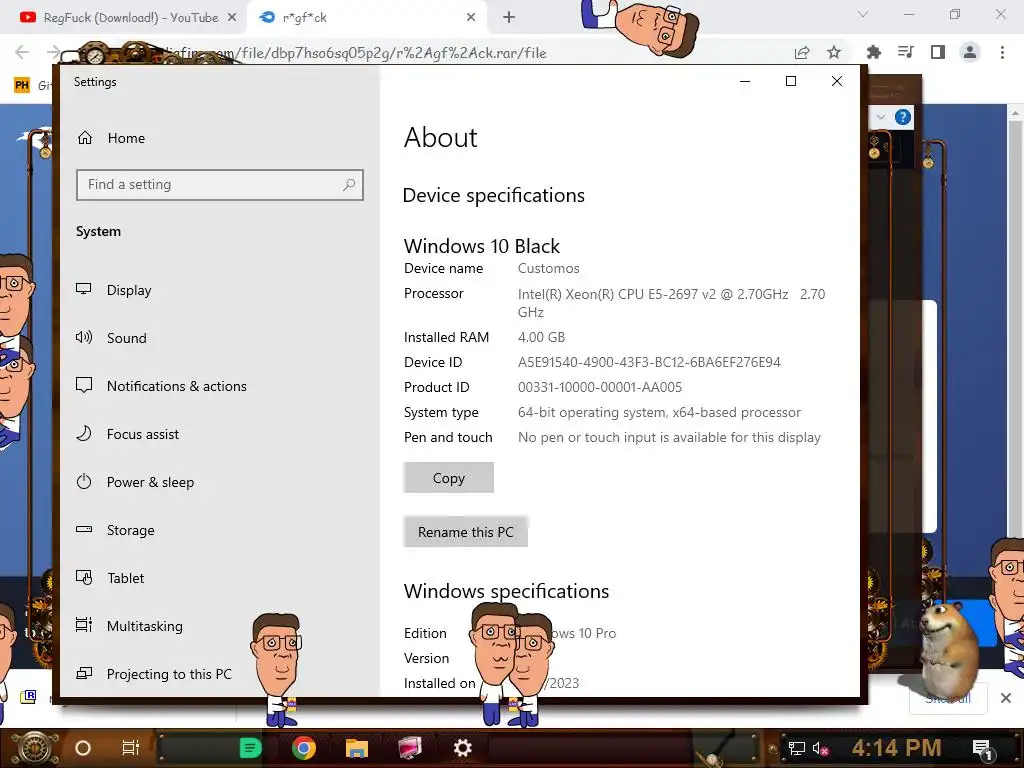Open Chrome extensions puzzle icon

tap(873, 52)
